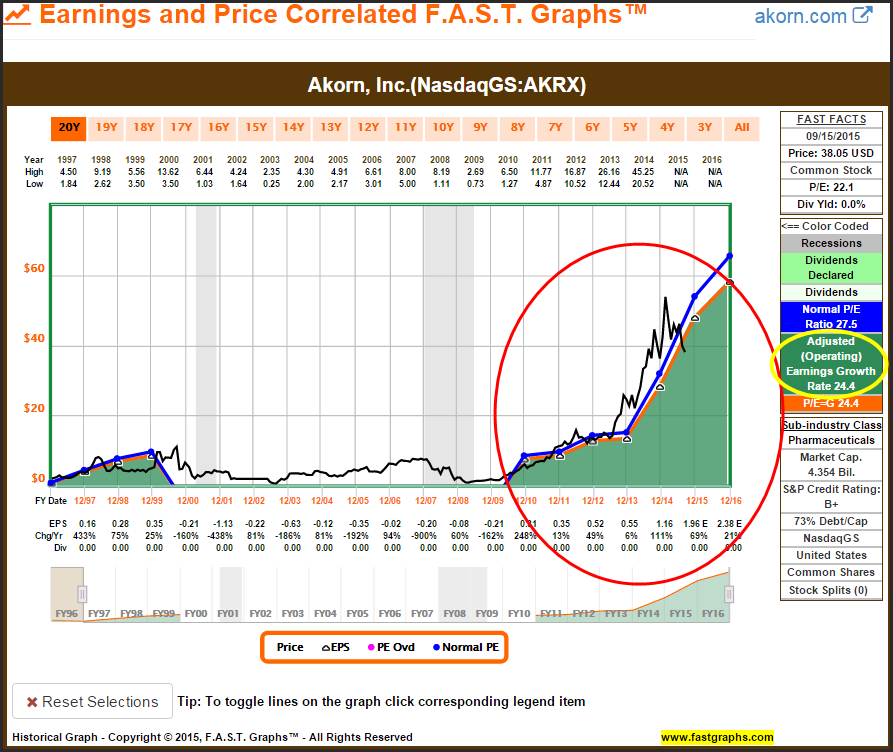Toggle the Price line in legend

(290, 647)
